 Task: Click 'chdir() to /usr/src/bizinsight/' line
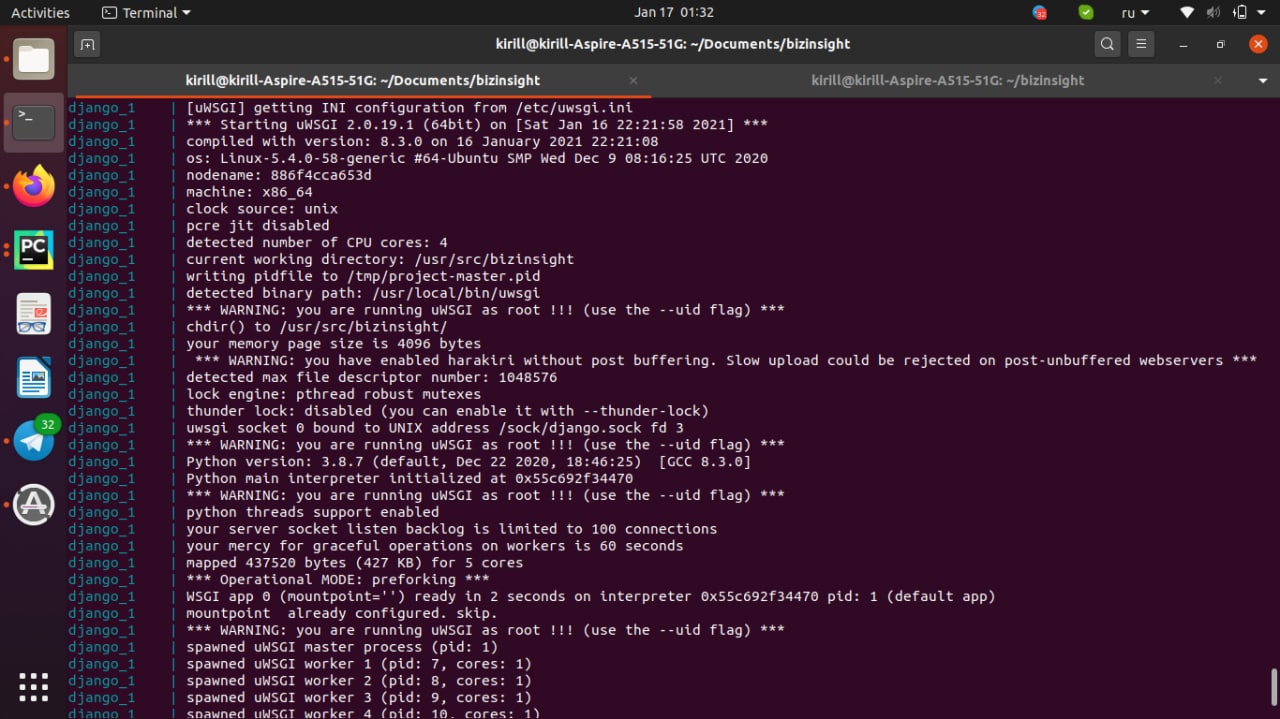[317, 327]
